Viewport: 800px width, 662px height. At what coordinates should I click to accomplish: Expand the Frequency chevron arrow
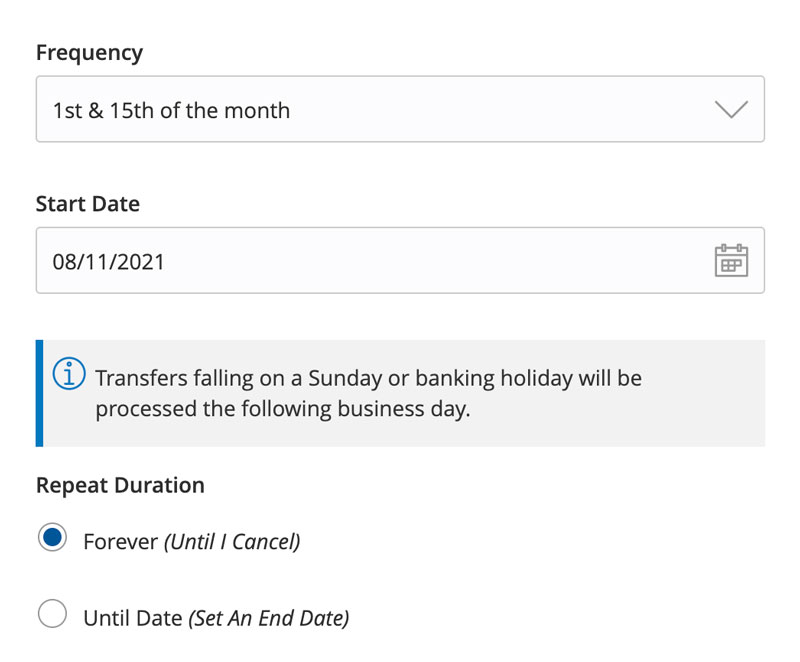(x=732, y=109)
